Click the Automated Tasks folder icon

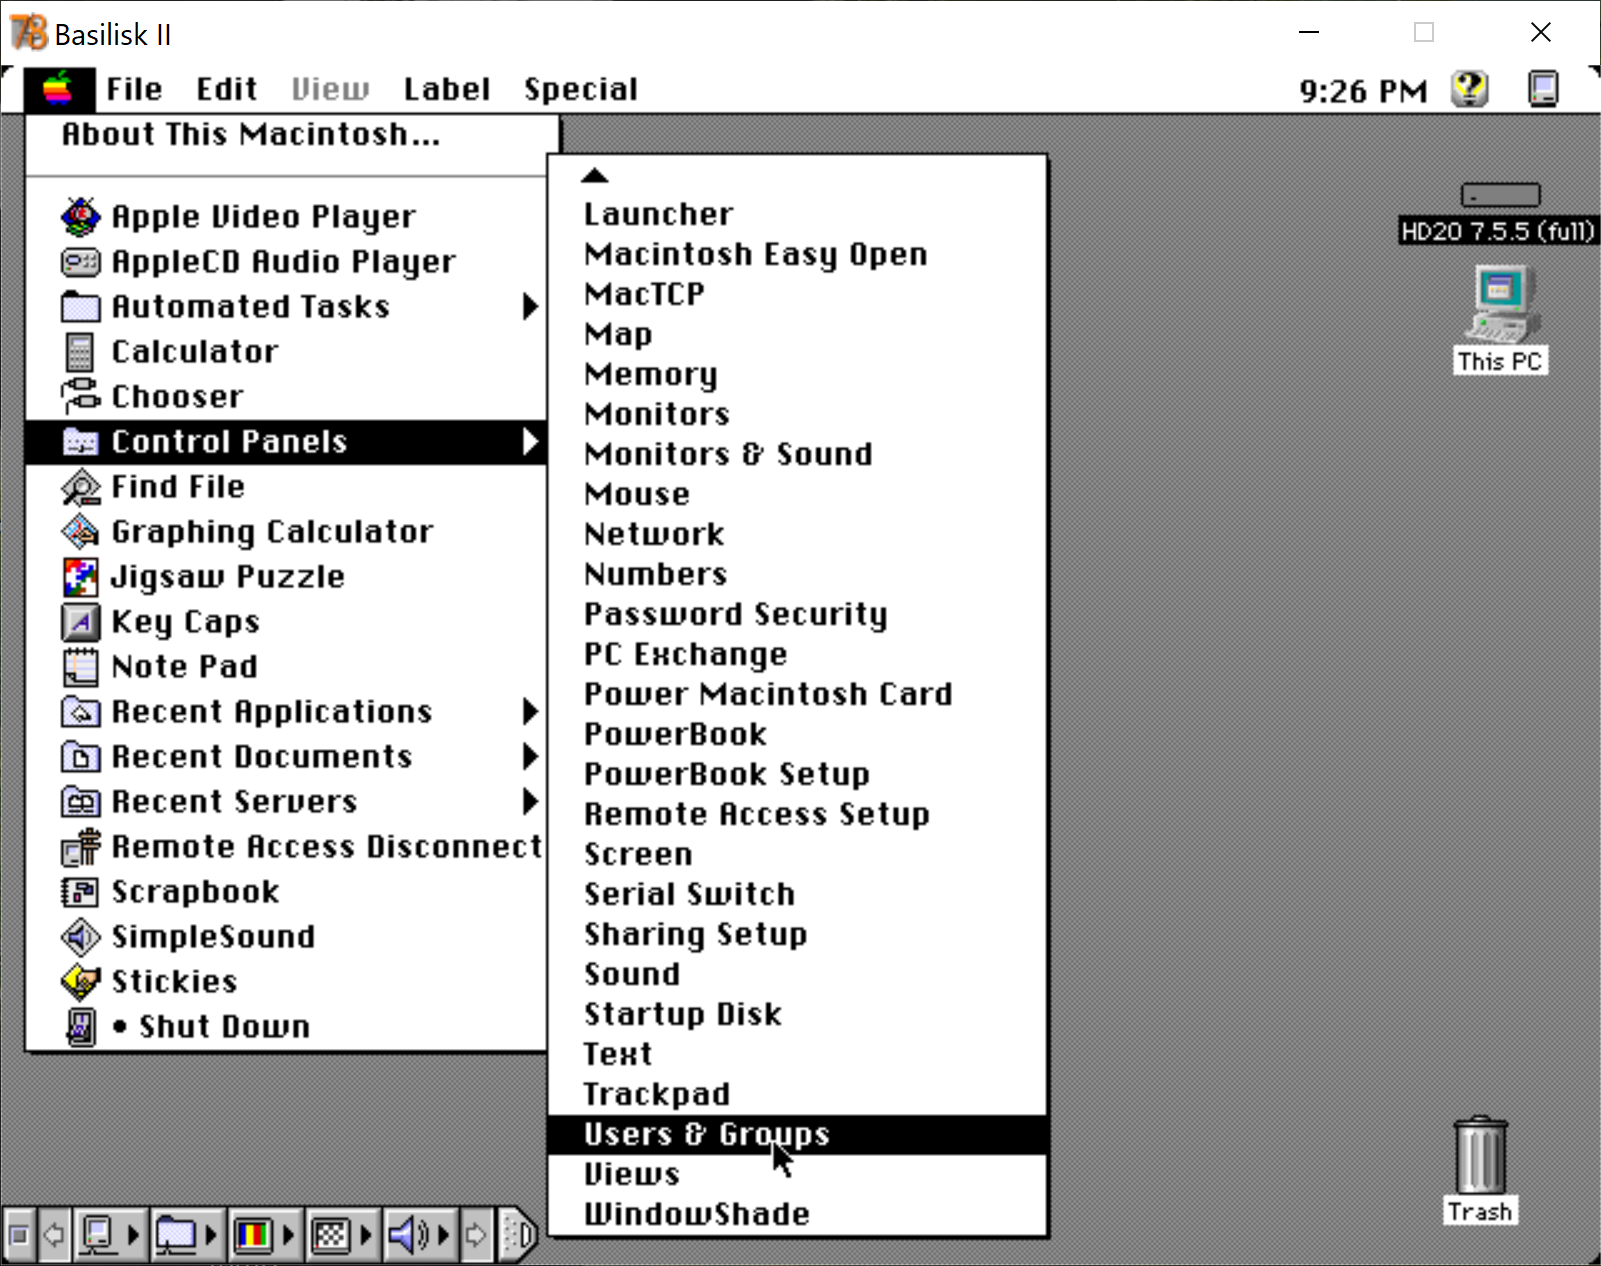point(80,306)
